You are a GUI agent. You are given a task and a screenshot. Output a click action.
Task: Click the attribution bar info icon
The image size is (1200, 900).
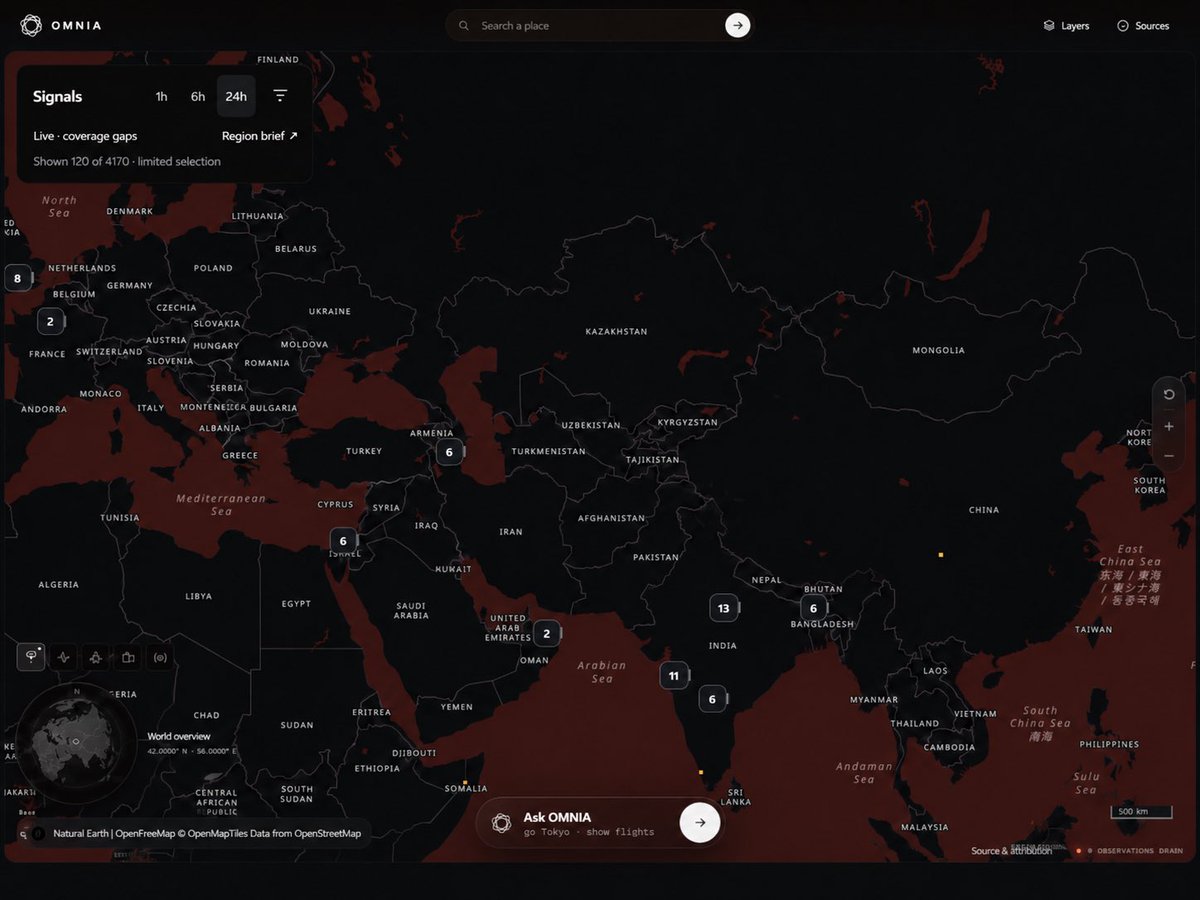(38, 833)
